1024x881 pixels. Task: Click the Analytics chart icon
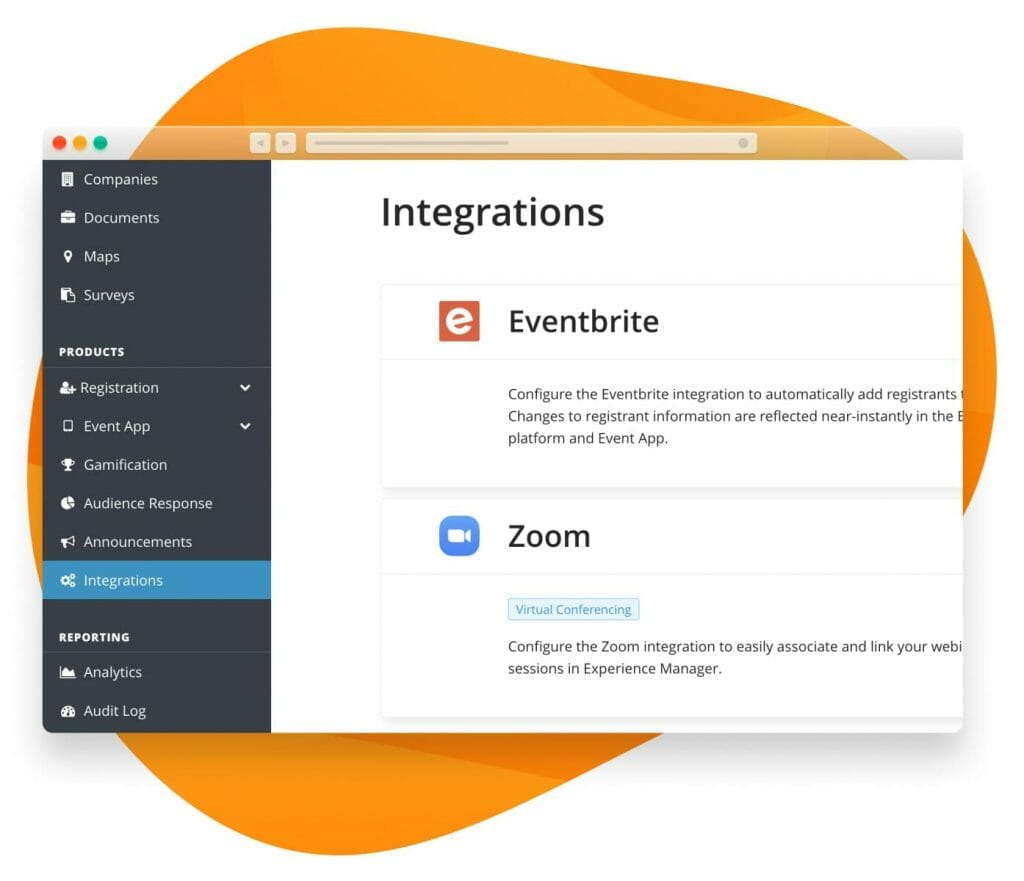pos(67,672)
